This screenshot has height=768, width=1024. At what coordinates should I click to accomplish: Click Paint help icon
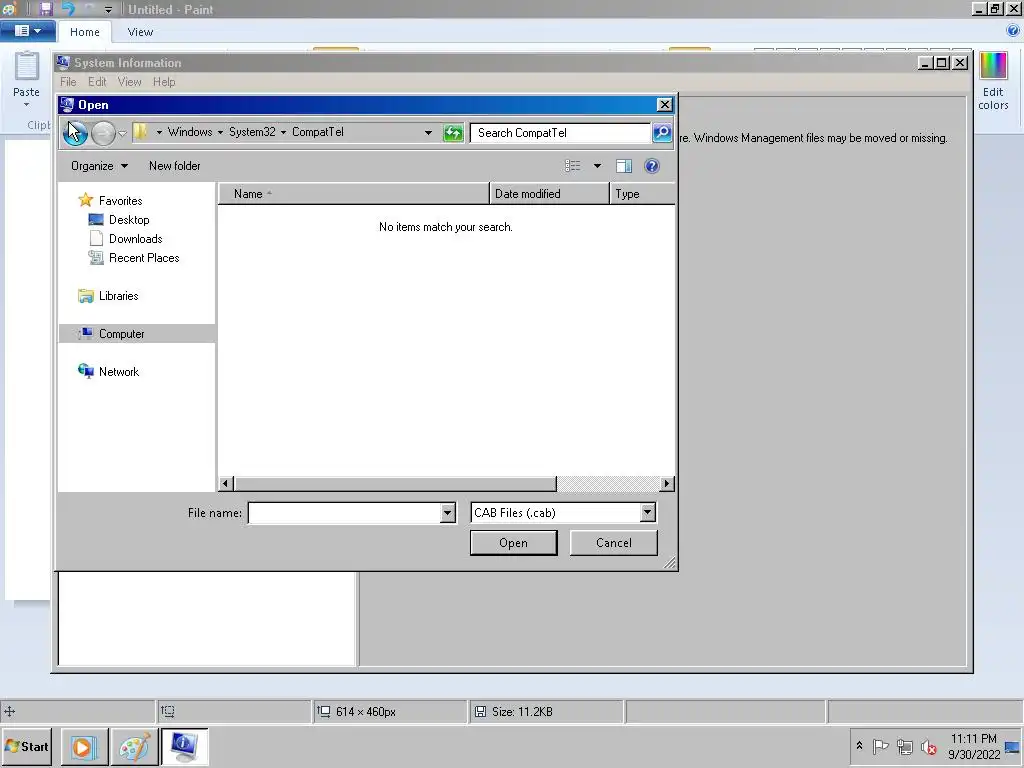click(1013, 31)
